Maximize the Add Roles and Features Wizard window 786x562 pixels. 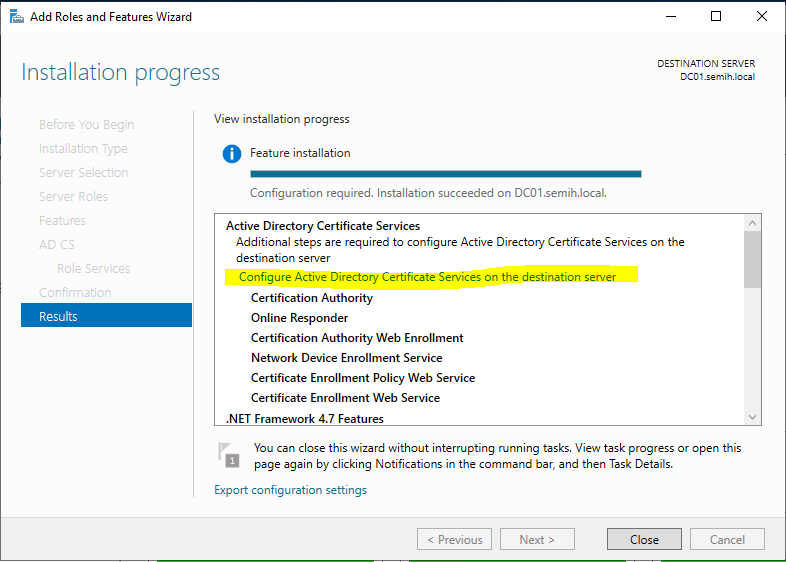coord(716,16)
